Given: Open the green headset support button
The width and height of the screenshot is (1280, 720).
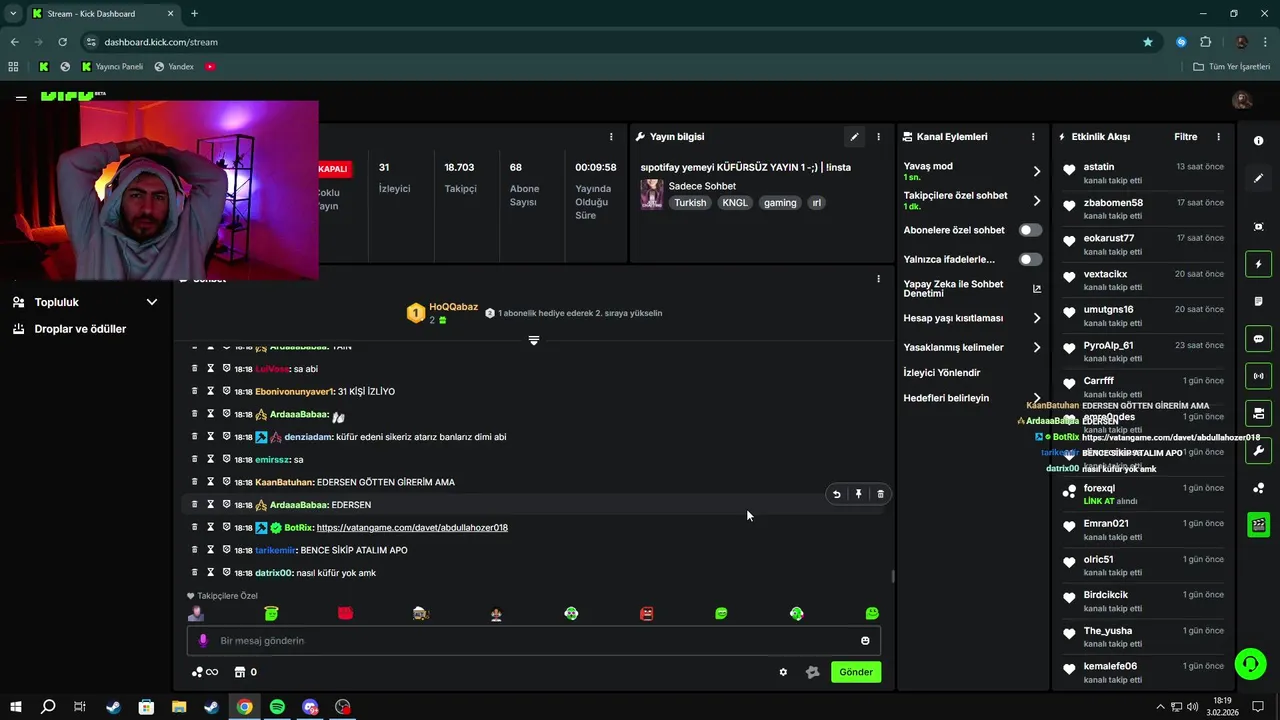Looking at the screenshot, I should [1250, 664].
